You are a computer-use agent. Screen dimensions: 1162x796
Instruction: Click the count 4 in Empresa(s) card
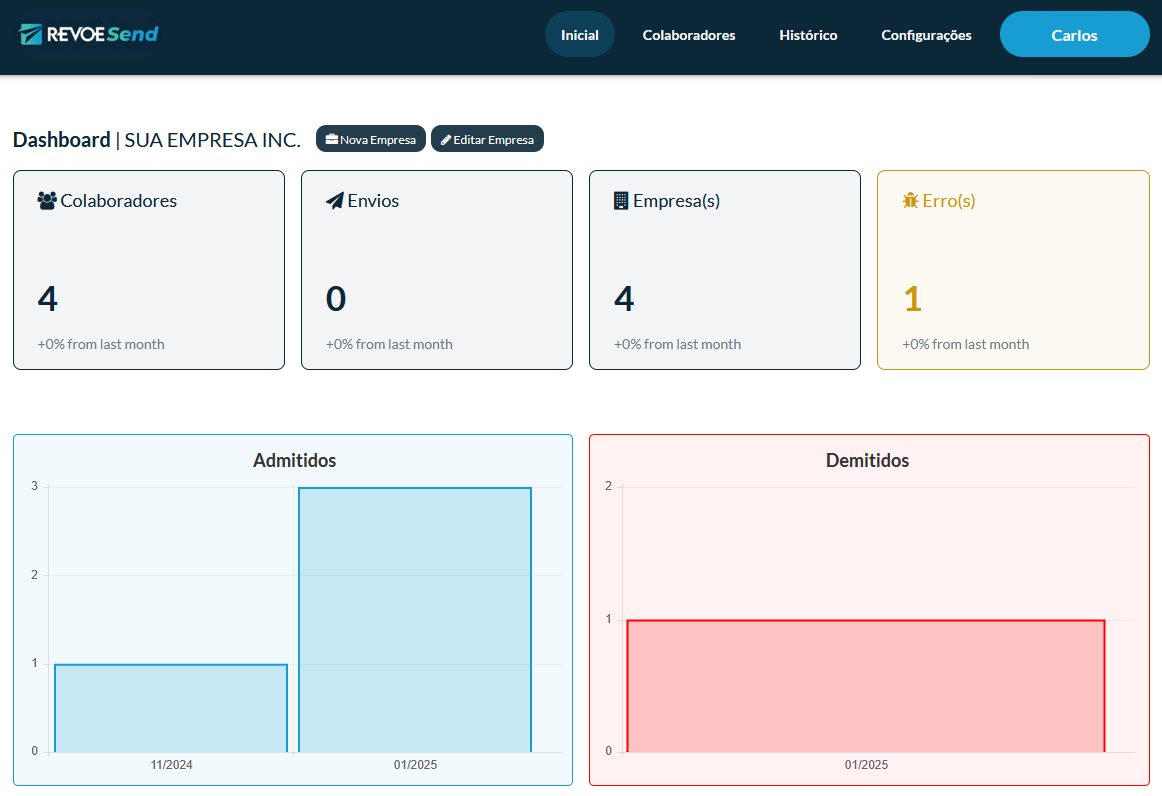point(624,299)
